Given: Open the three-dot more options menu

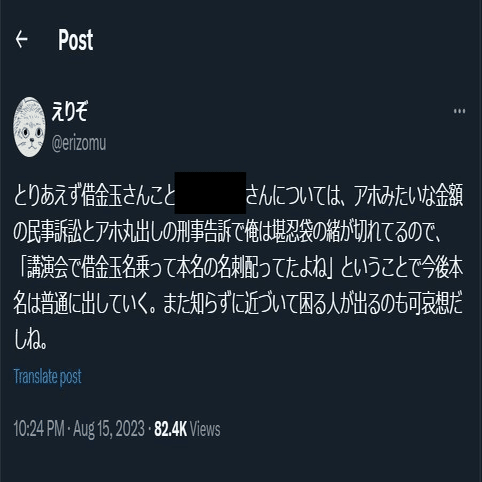Looking at the screenshot, I should [459, 111].
